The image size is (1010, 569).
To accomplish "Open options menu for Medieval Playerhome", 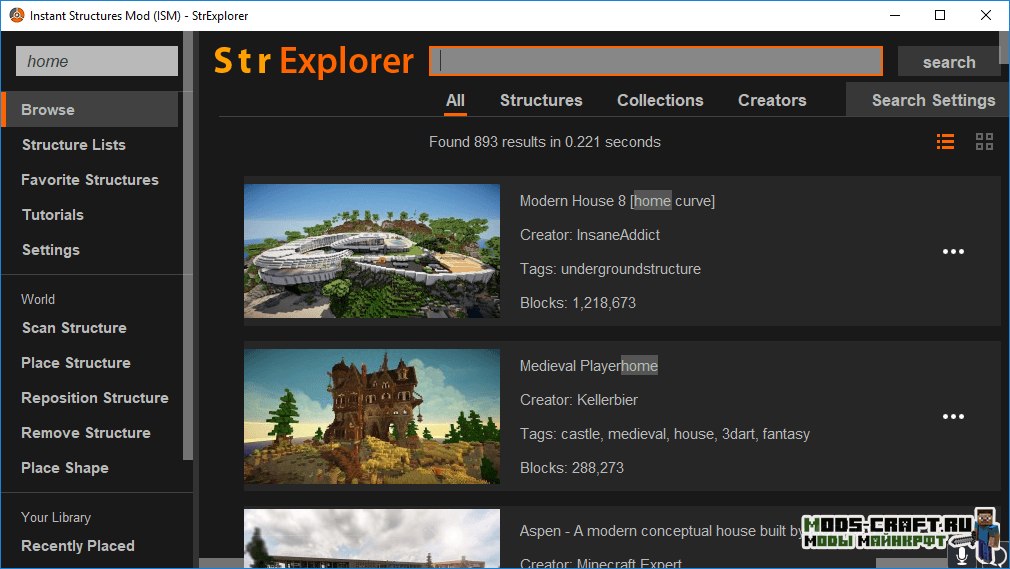I will point(953,417).
